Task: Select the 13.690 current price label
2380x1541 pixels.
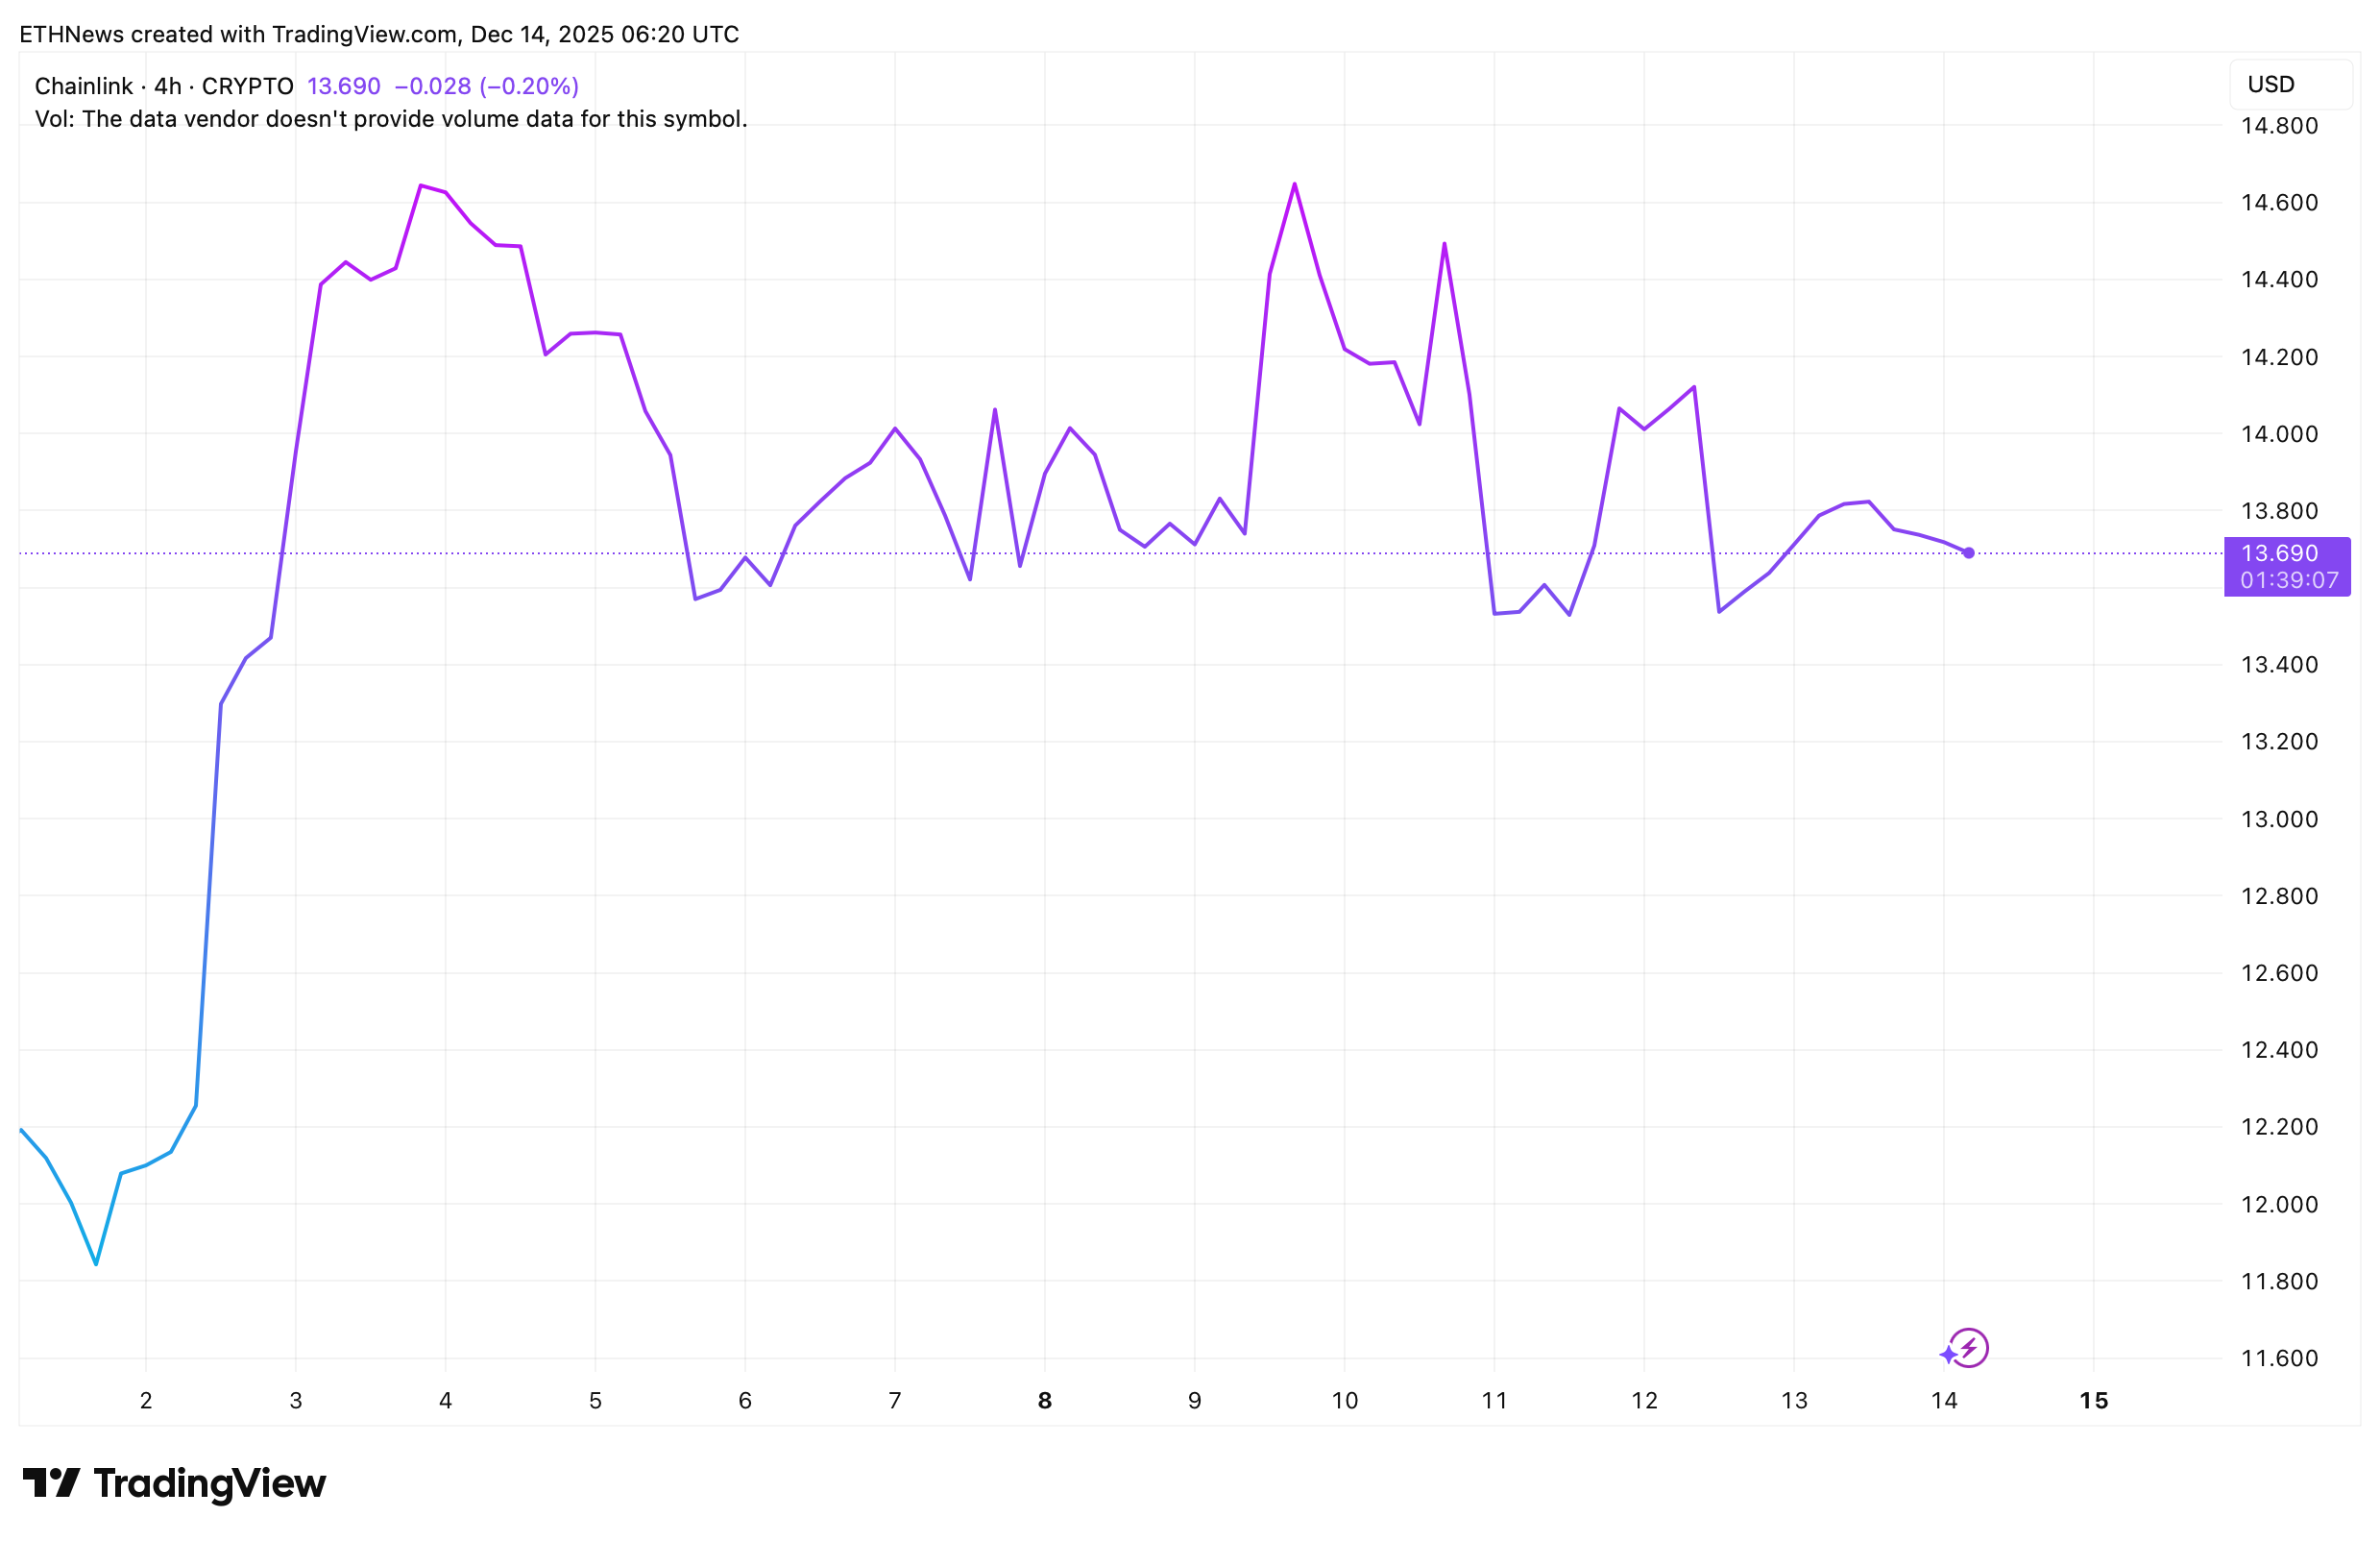Action: (x=2279, y=553)
